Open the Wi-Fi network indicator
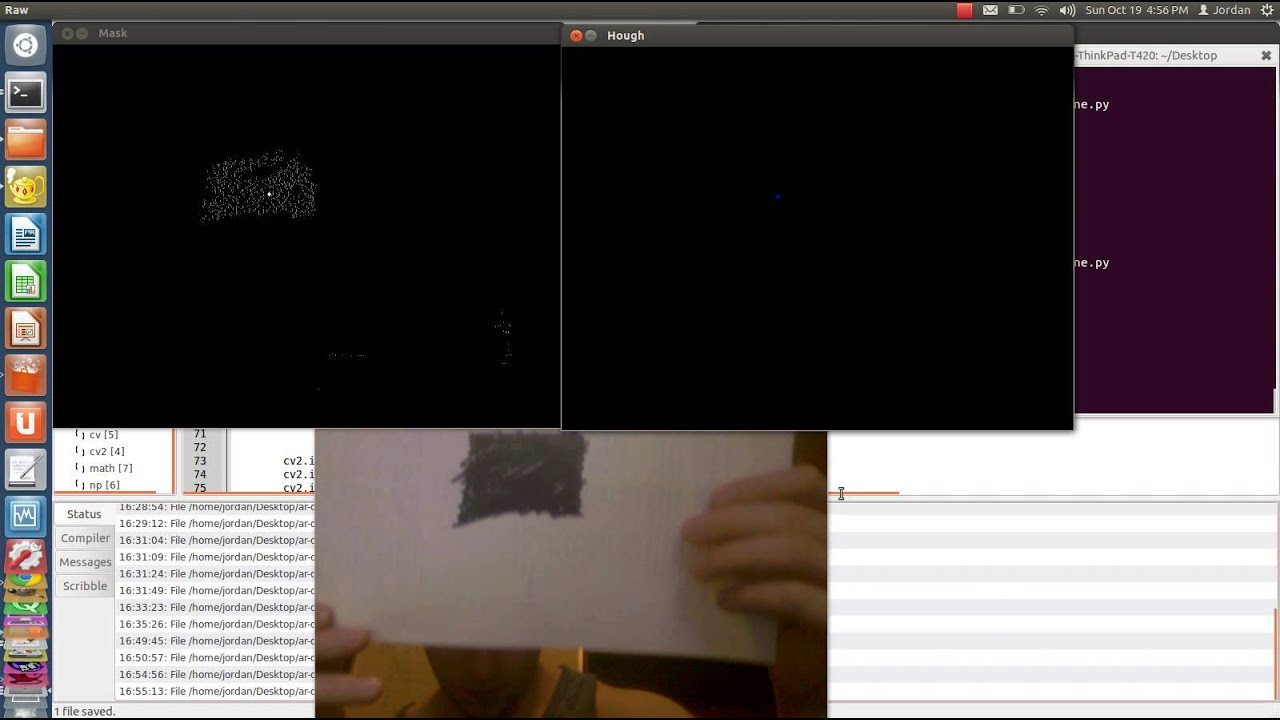This screenshot has height=720, width=1280. tap(1042, 10)
